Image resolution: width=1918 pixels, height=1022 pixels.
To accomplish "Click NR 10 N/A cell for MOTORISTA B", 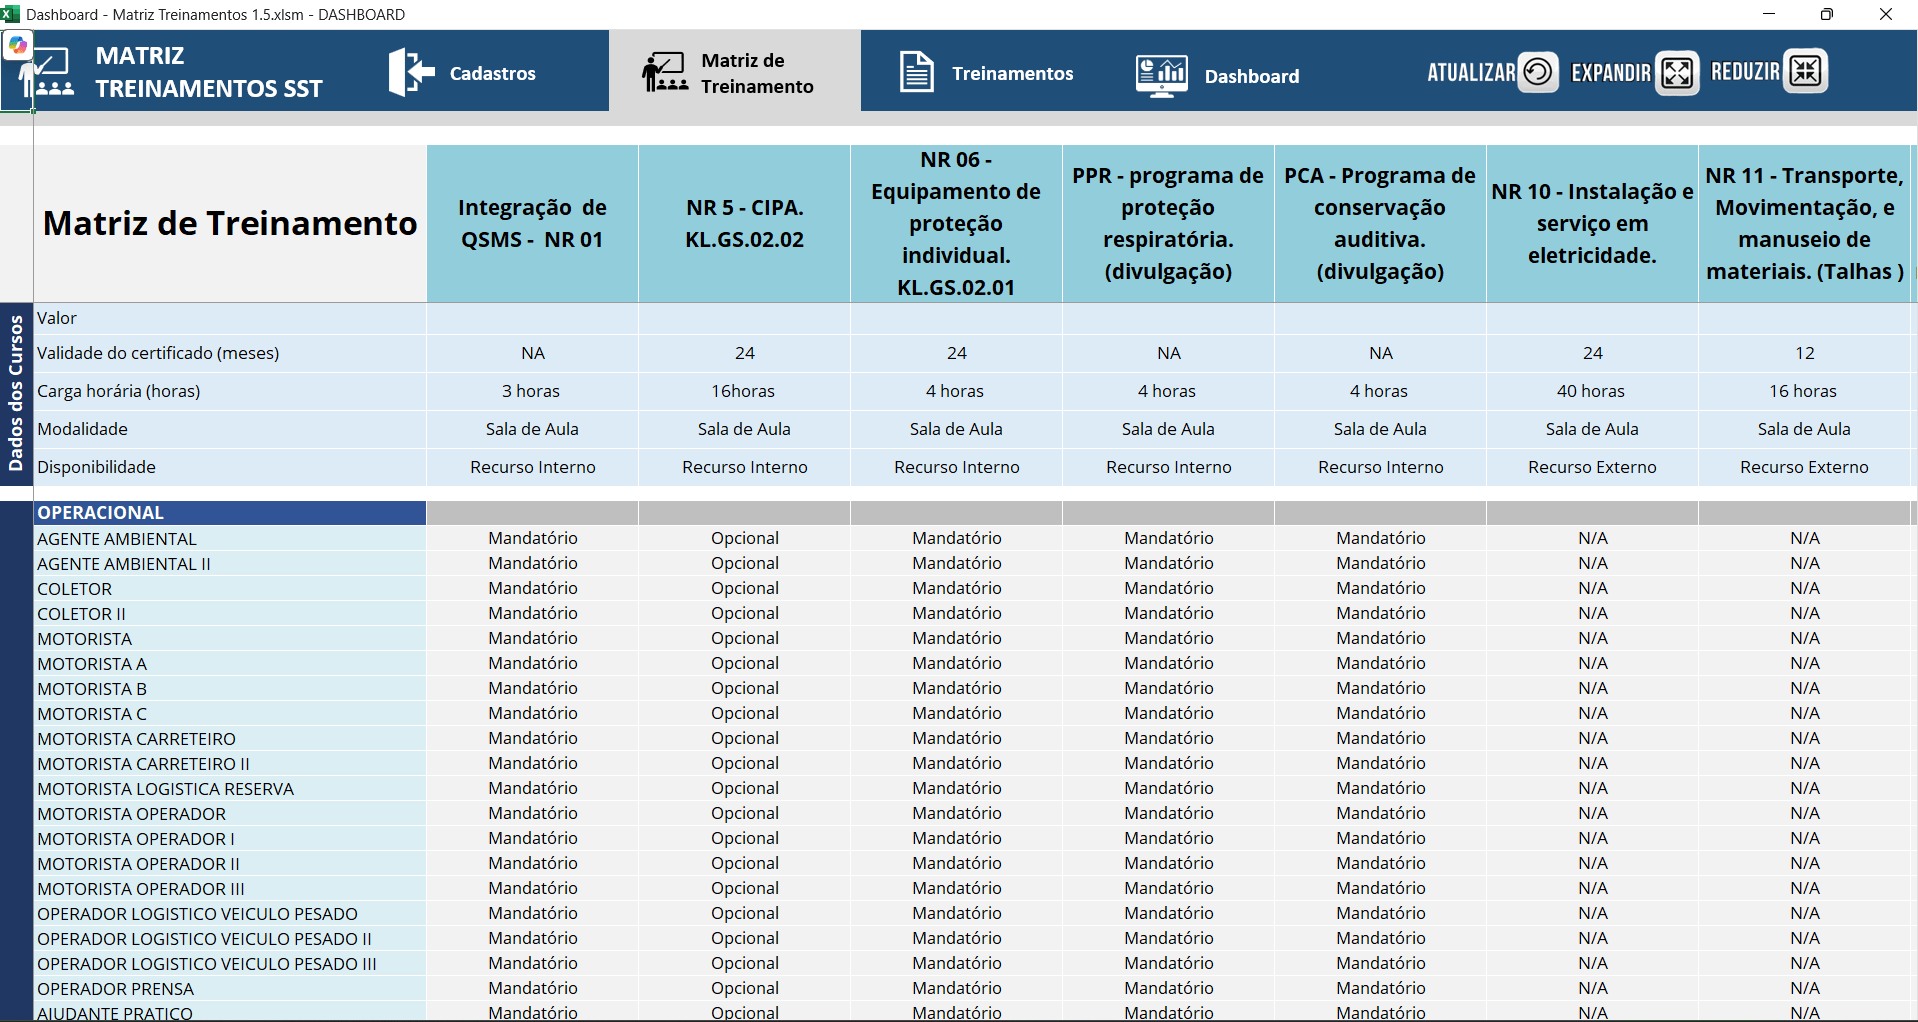I will point(1593,688).
